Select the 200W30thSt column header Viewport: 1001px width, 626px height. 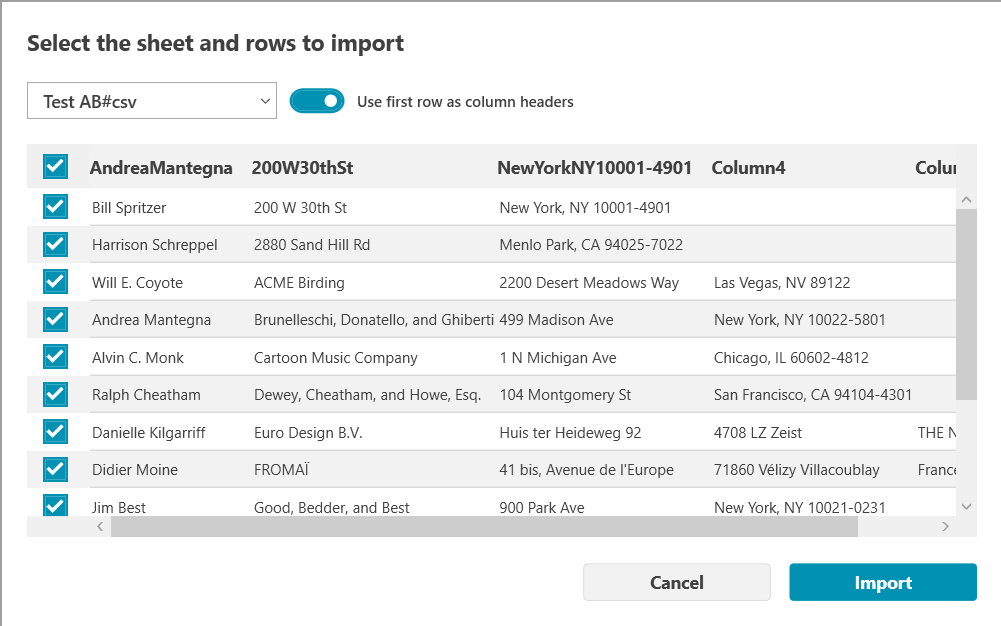click(302, 168)
